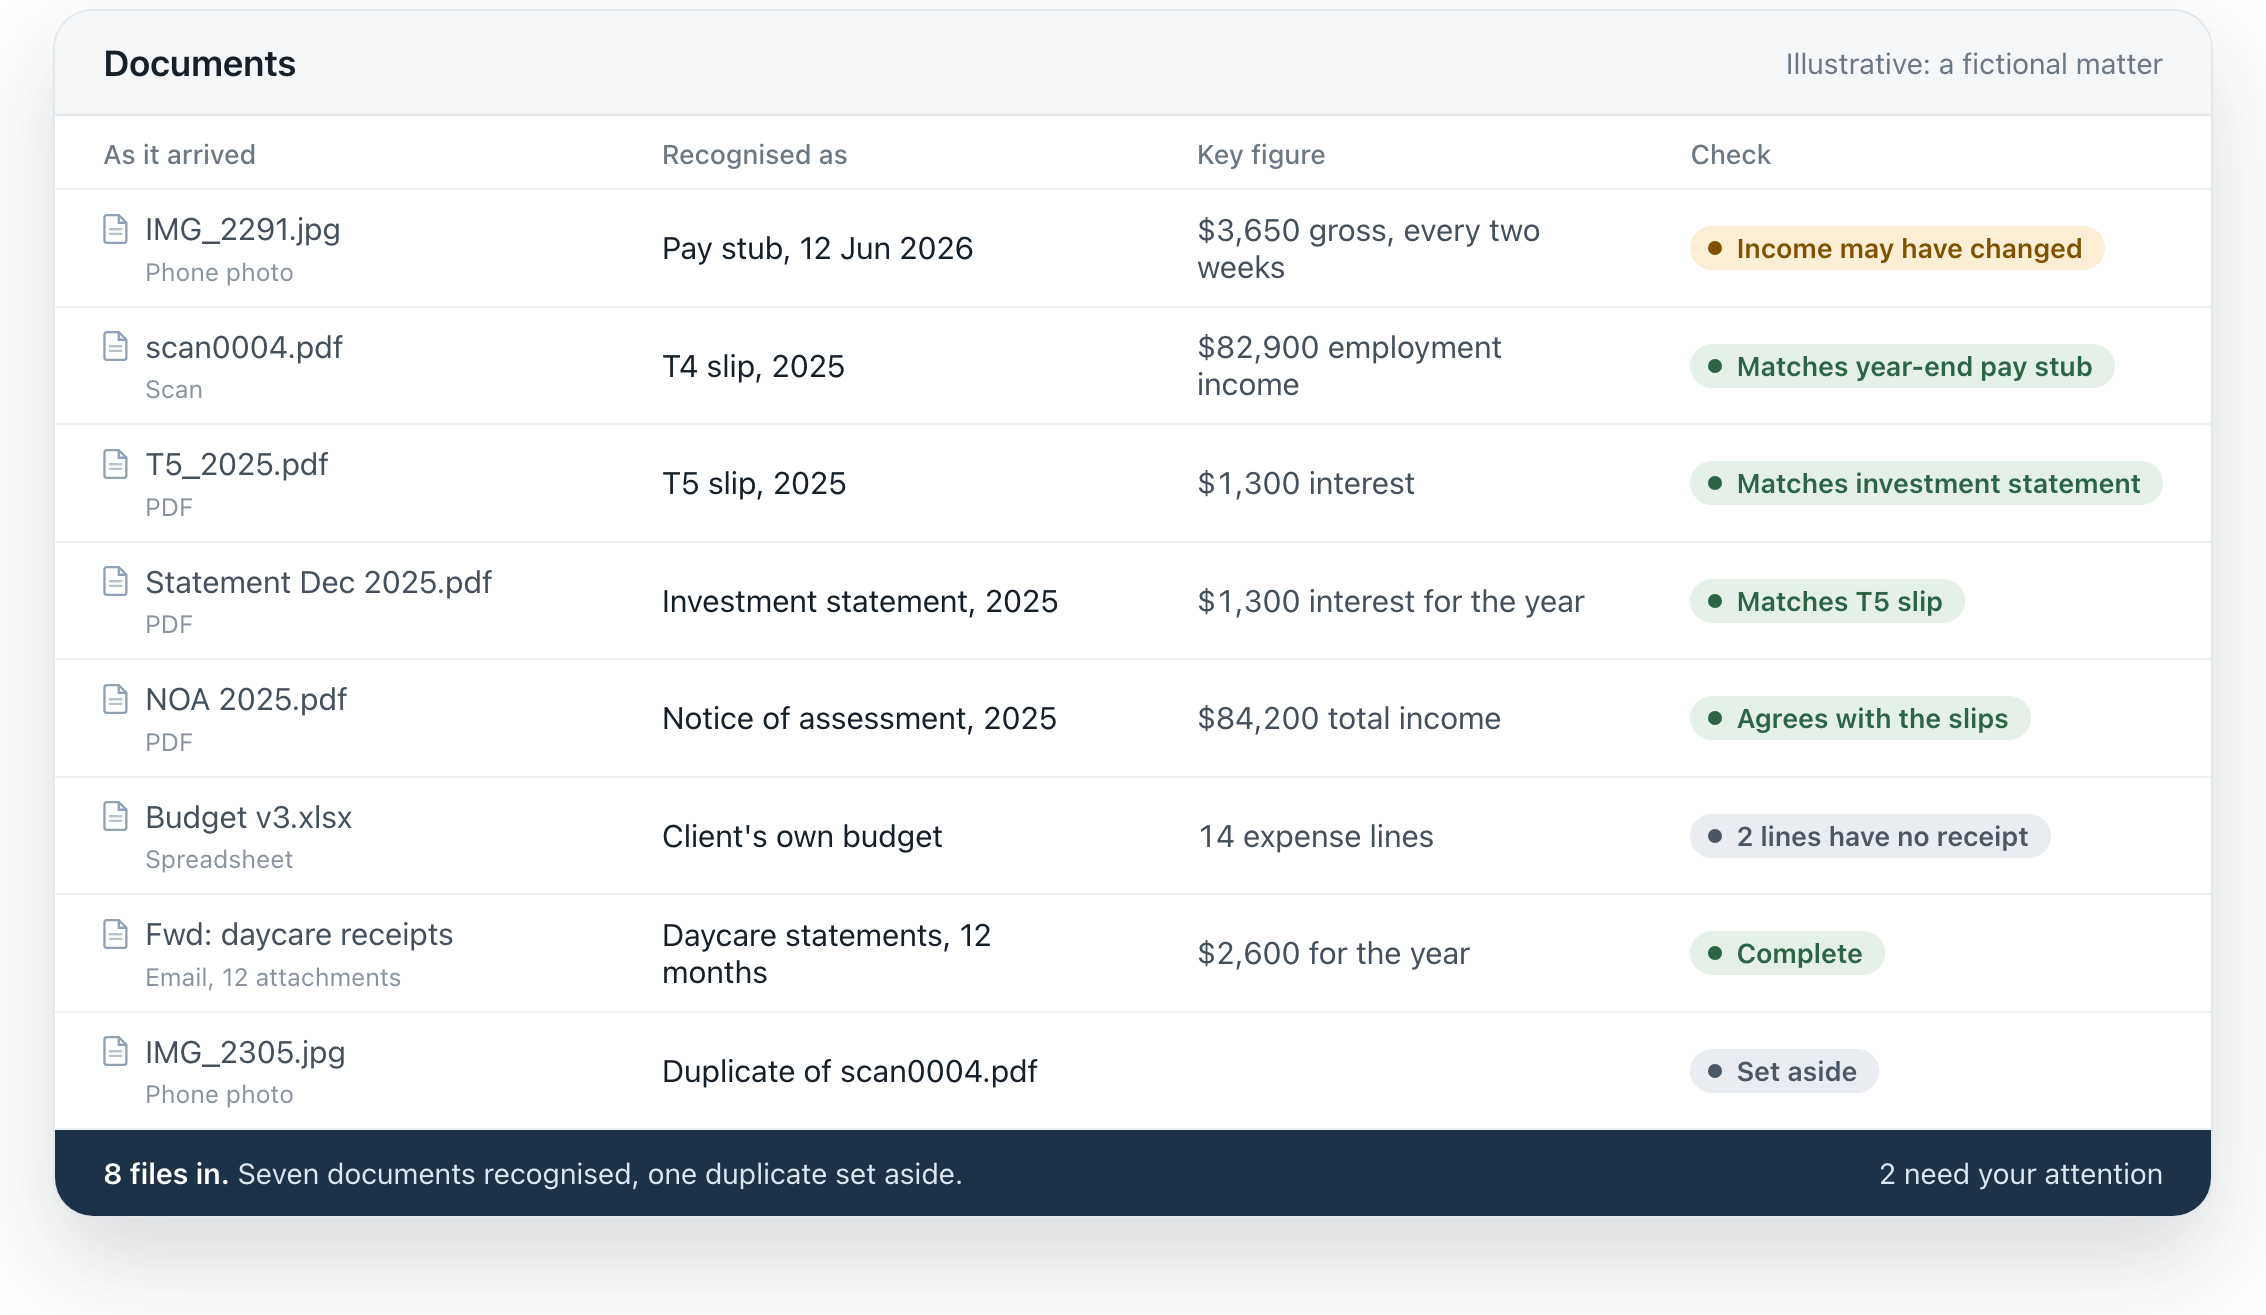
Task: Click the 'Client's own budget' cell
Action: pos(802,836)
